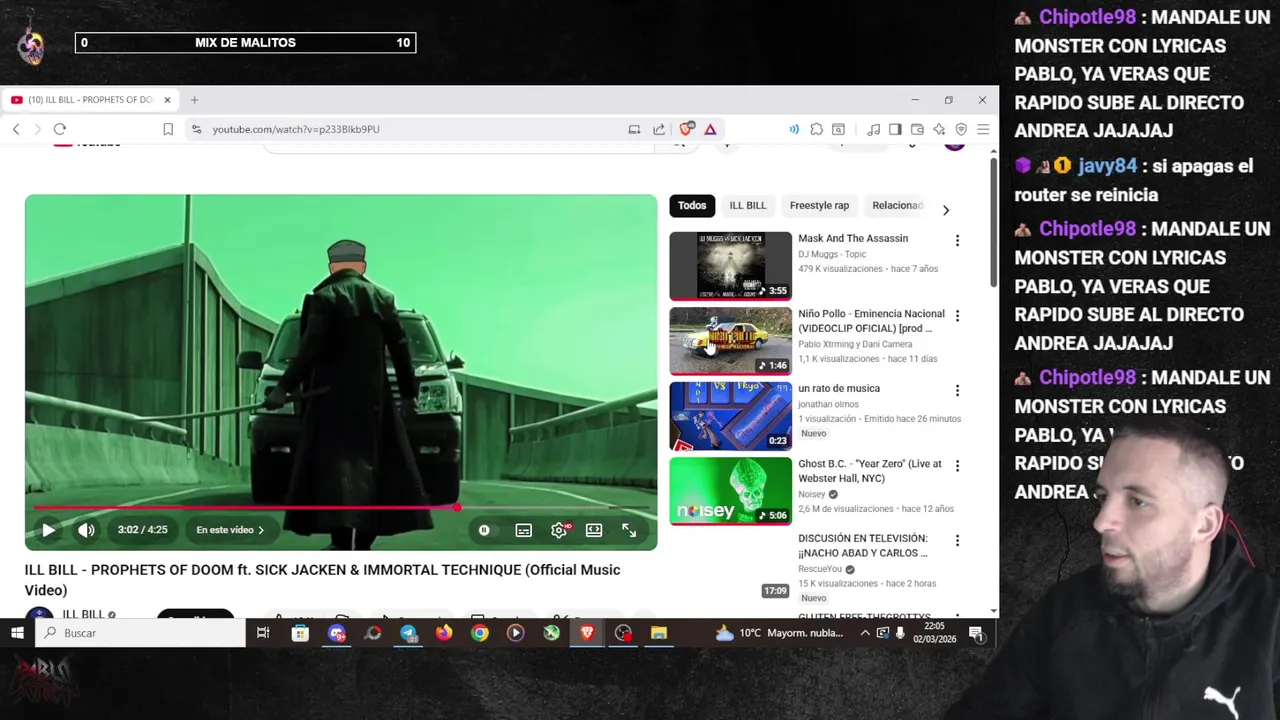Open the Windows Start menu
The height and width of the screenshot is (720, 1280).
tap(17, 633)
